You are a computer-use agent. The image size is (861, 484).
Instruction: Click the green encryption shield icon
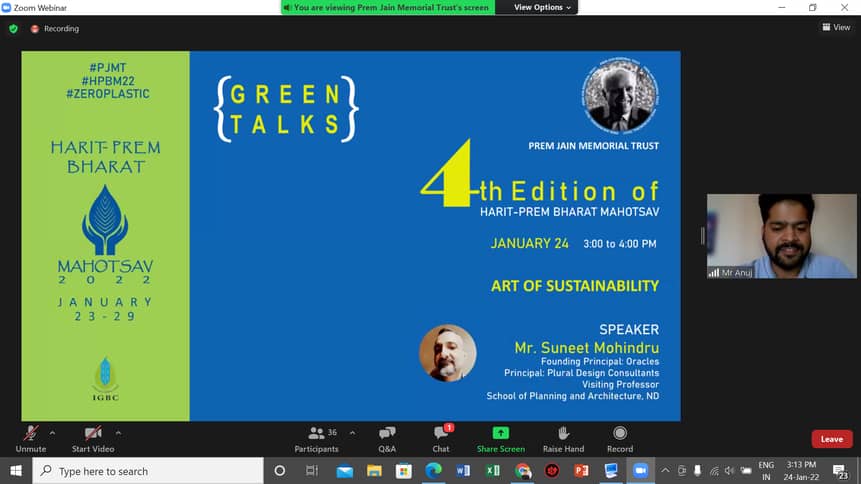tap(13, 29)
